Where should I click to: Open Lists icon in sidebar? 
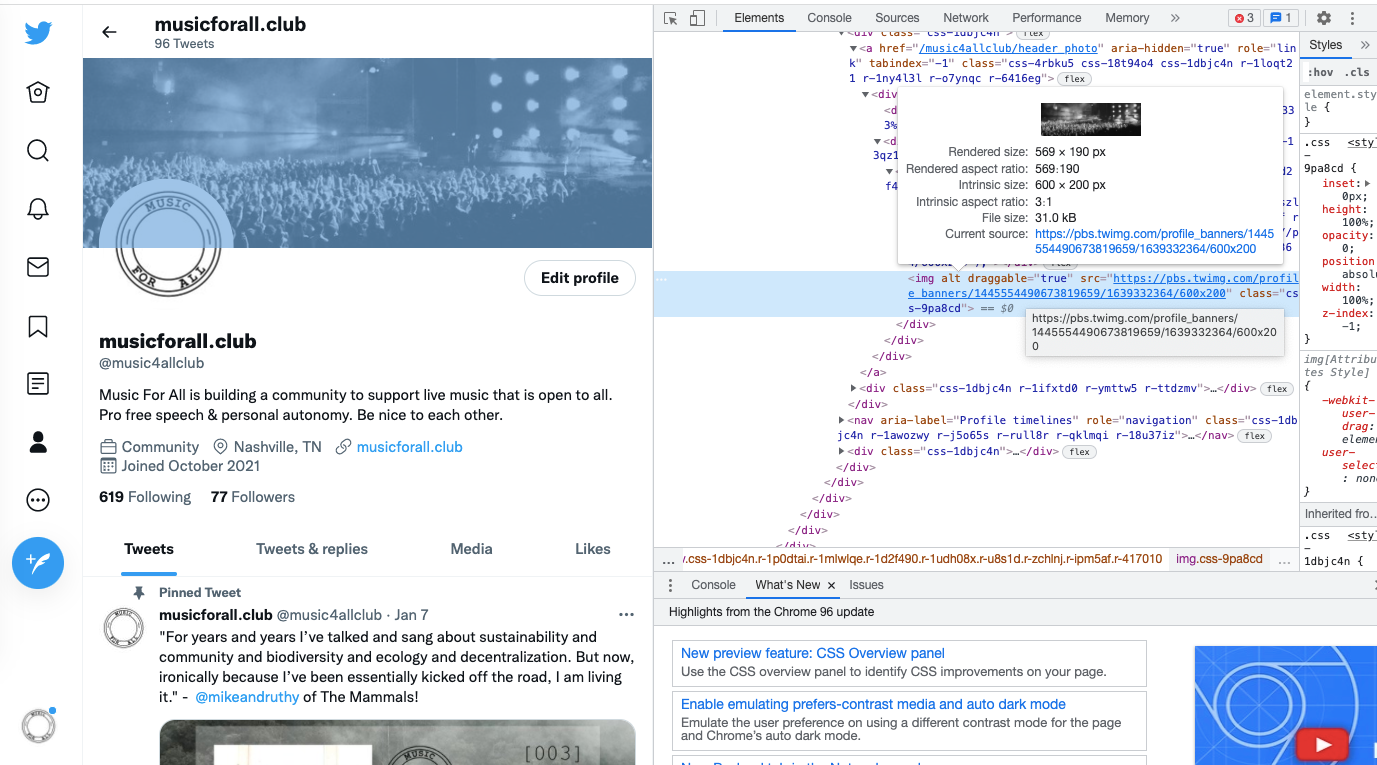(38, 383)
